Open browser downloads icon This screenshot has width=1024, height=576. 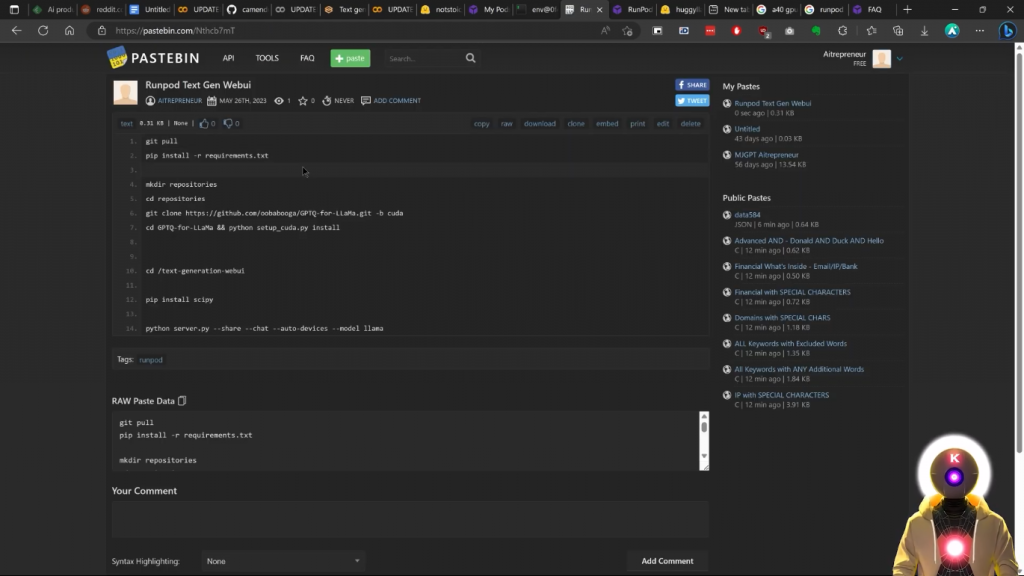[924, 31]
